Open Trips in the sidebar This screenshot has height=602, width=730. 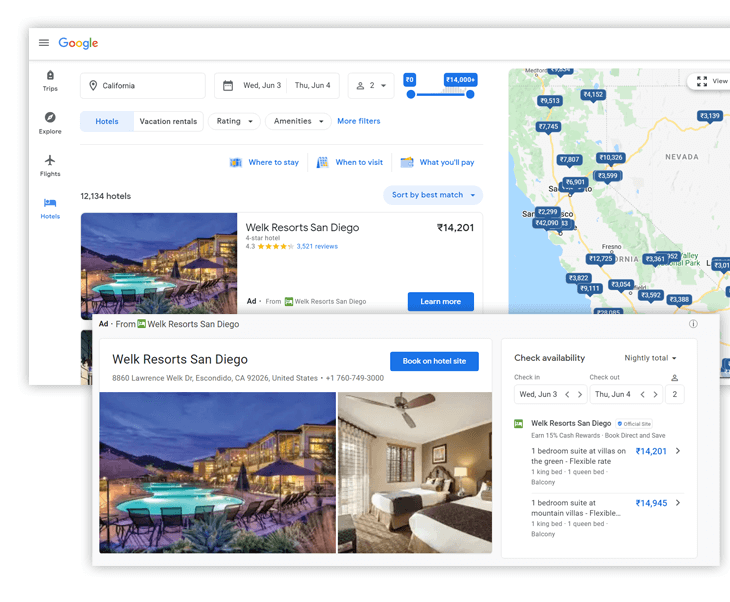click(50, 81)
